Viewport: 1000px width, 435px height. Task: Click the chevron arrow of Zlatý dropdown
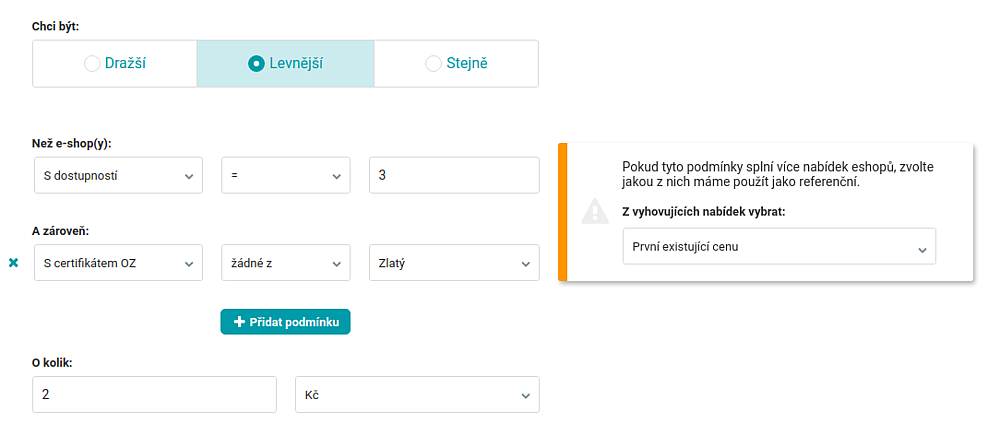point(526,263)
